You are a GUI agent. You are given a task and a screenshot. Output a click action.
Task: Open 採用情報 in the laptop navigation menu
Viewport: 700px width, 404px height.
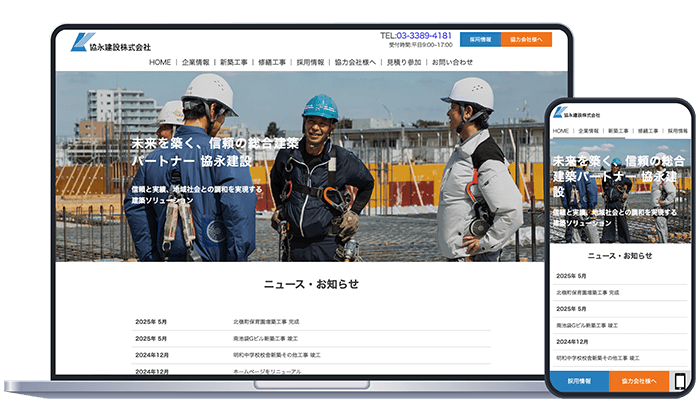[310, 62]
